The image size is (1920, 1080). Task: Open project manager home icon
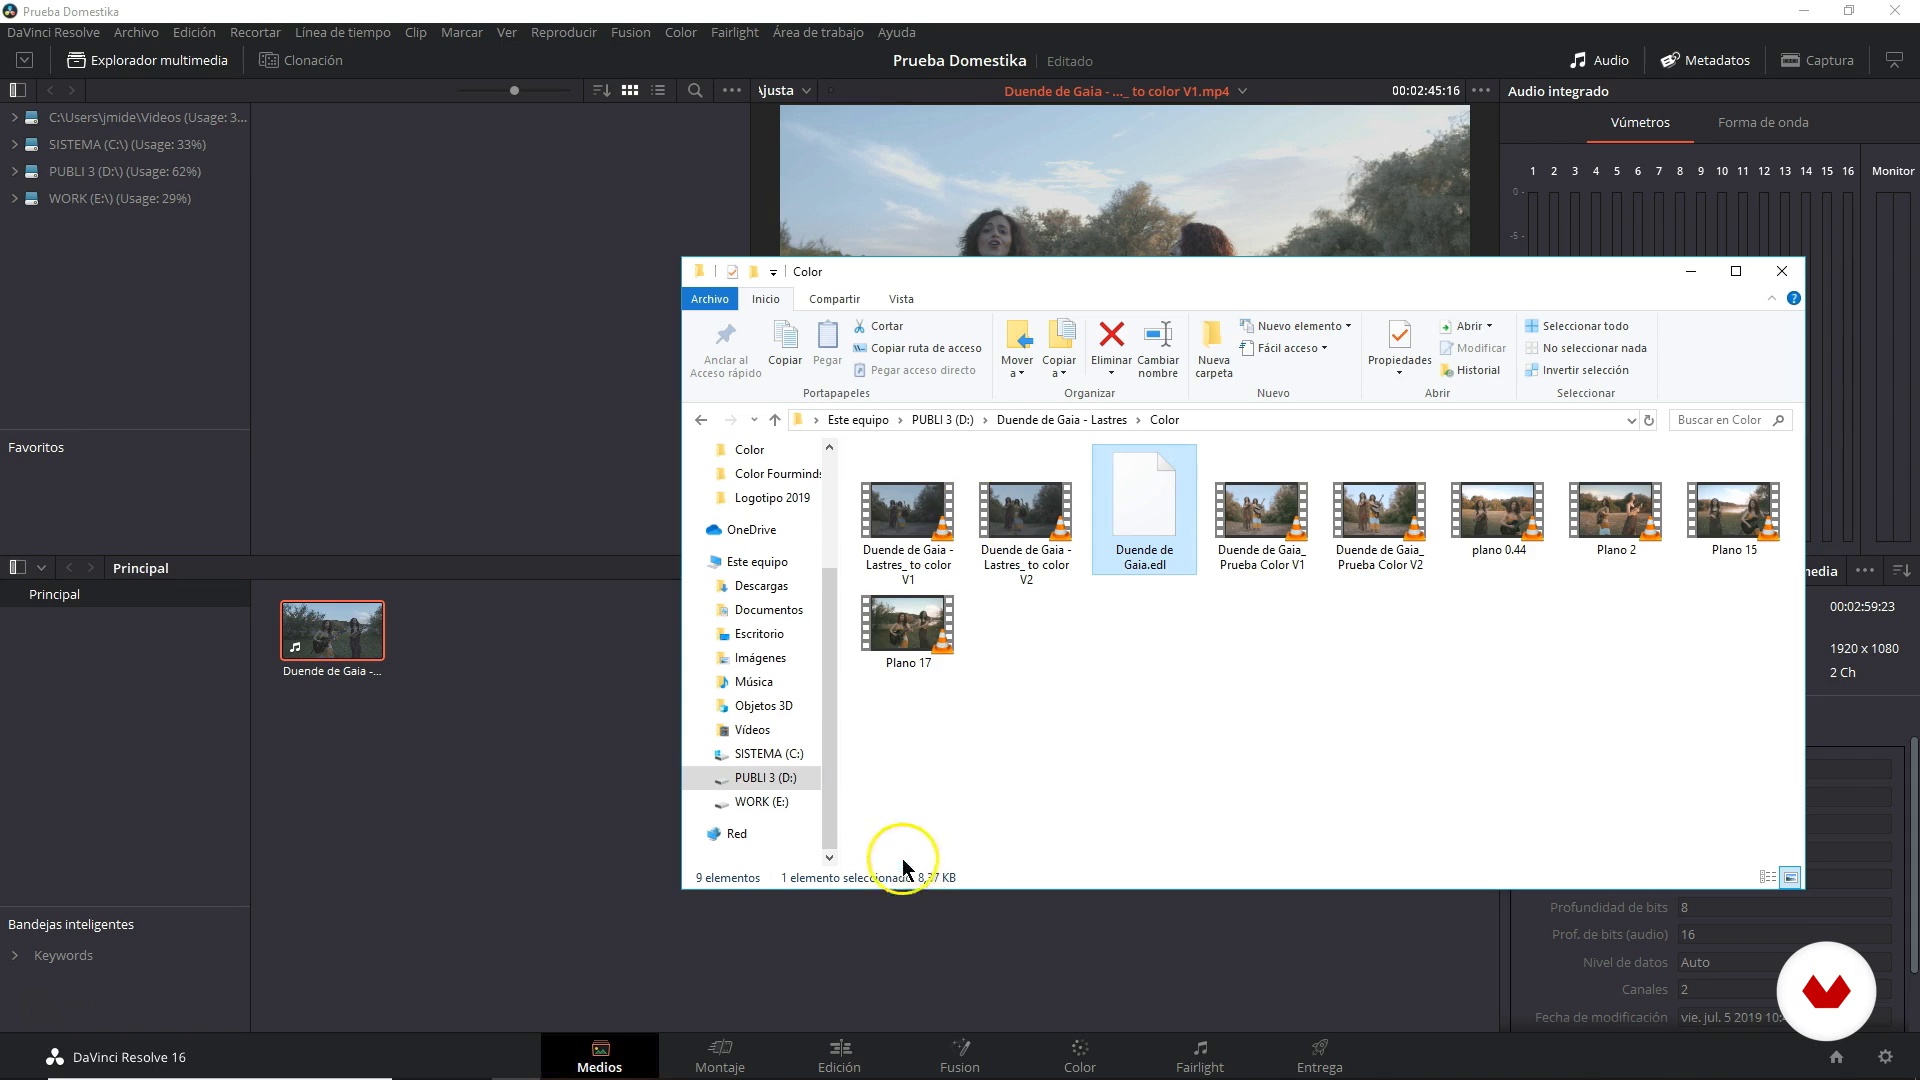1836,1057
